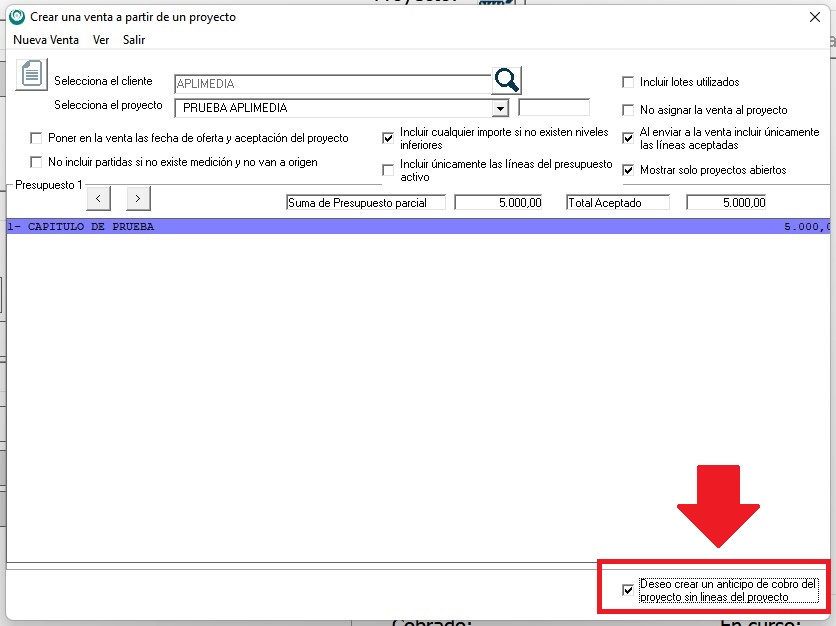Toggle 'No asignar la venta al proyecto'
836x626 pixels.
coord(628,110)
